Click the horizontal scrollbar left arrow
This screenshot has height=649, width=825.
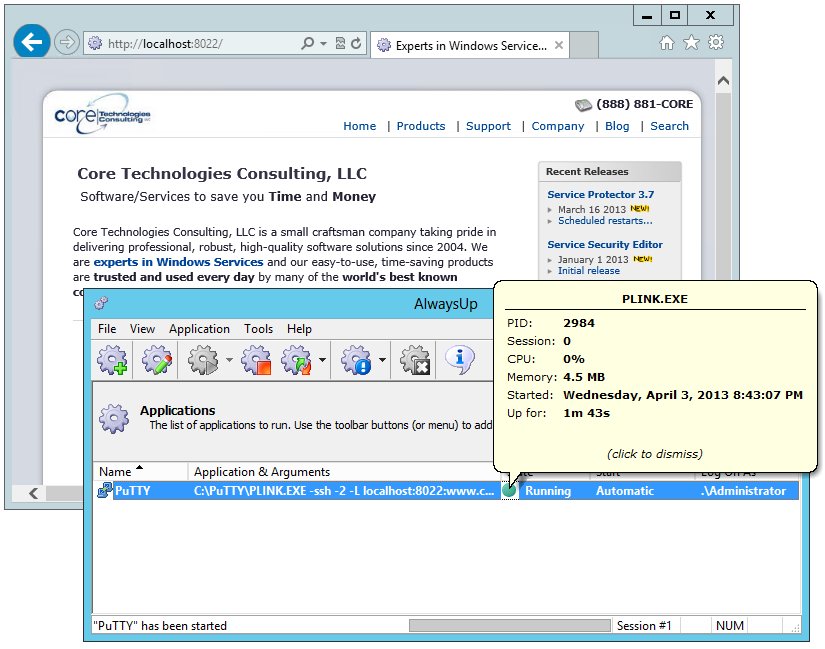point(34,493)
